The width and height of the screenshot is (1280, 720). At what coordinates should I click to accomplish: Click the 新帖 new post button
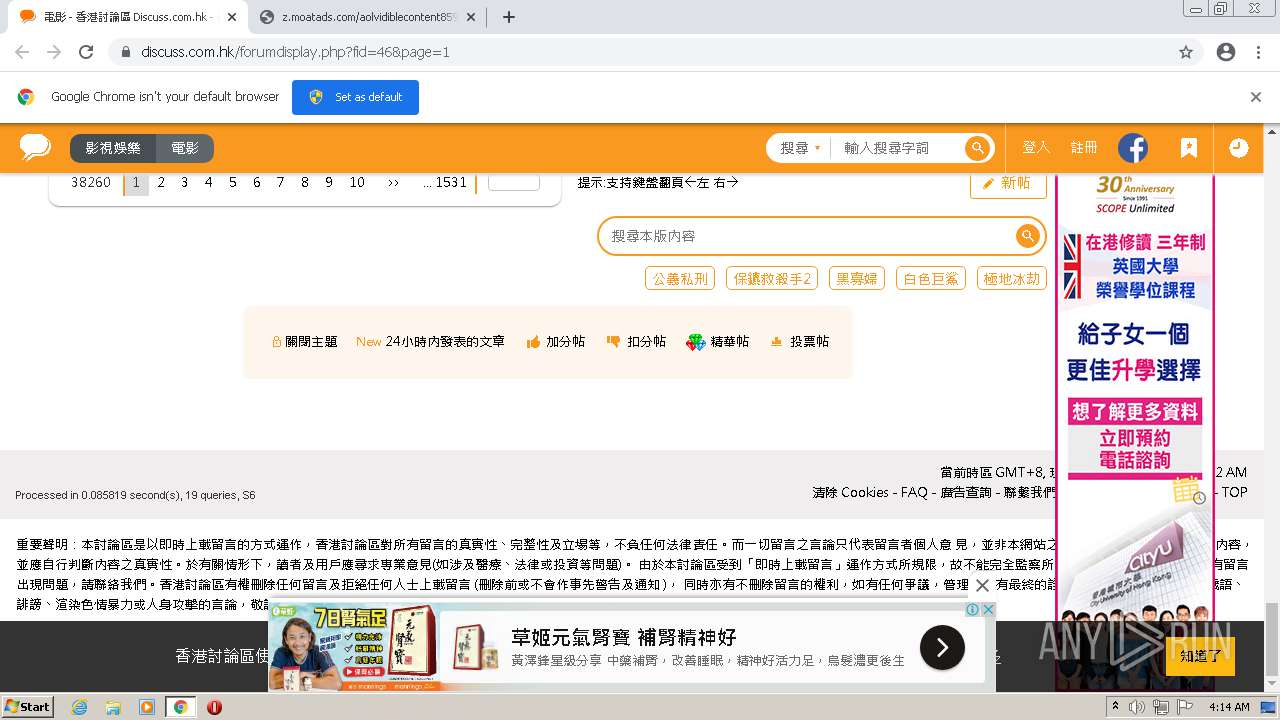coord(1008,183)
